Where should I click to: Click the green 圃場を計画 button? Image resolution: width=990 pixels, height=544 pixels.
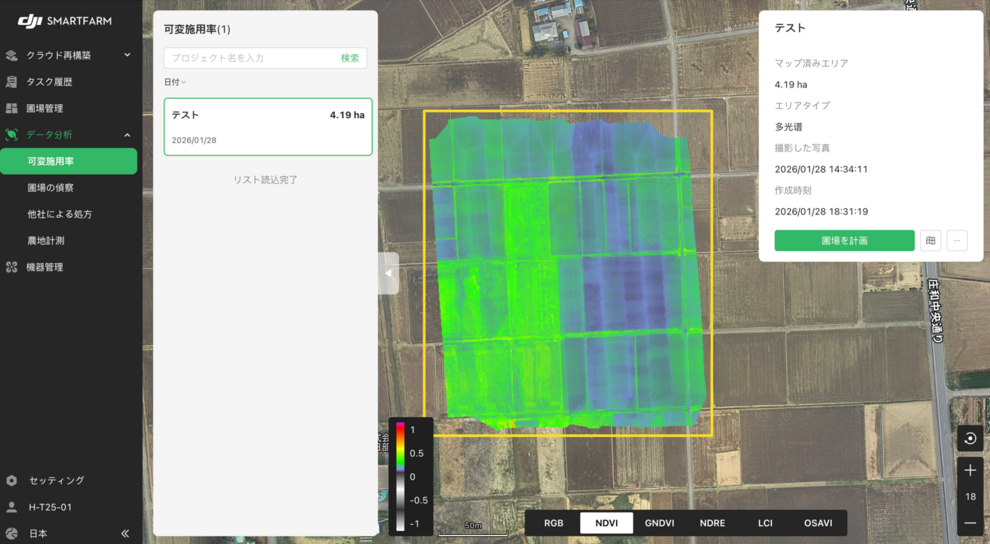[x=844, y=240]
